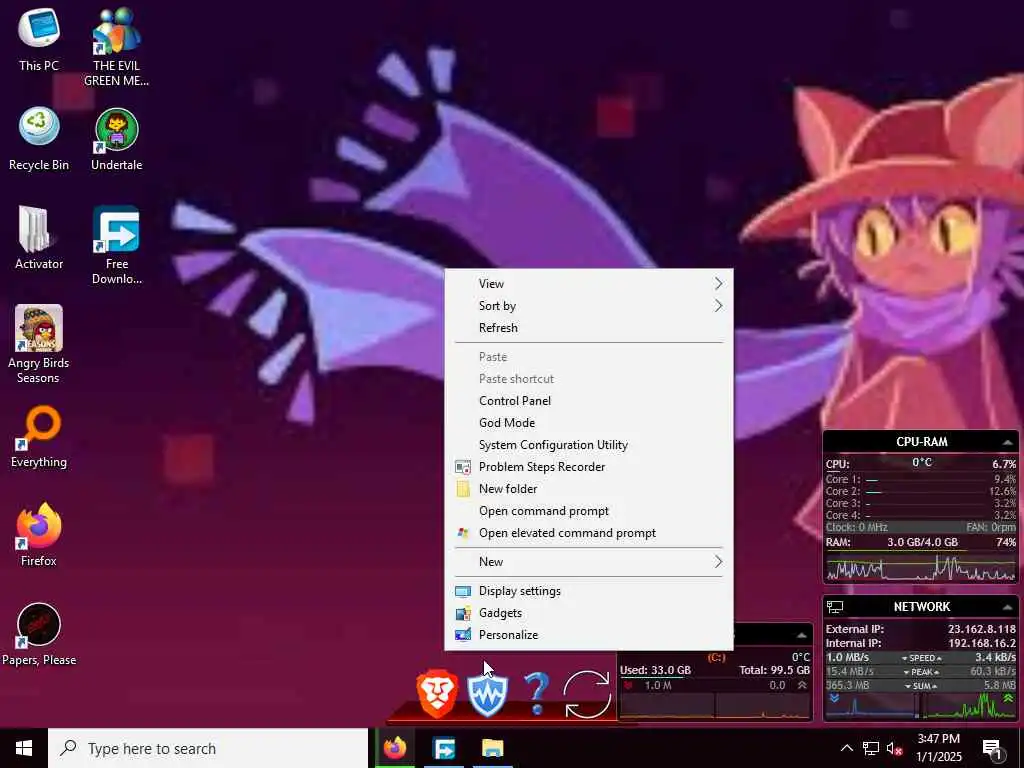The height and width of the screenshot is (768, 1024).
Task: Open Display settings from context menu
Action: (588, 591)
